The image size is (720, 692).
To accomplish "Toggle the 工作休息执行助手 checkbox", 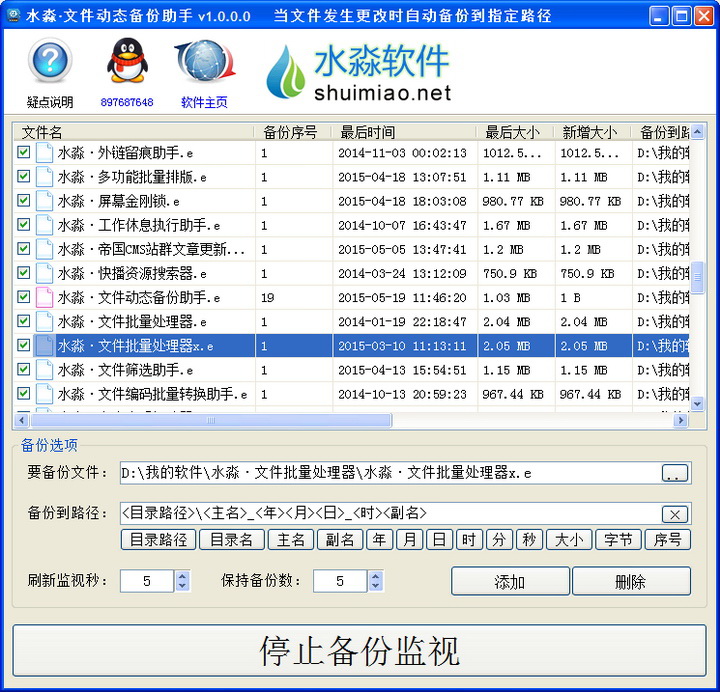I will 23,225.
